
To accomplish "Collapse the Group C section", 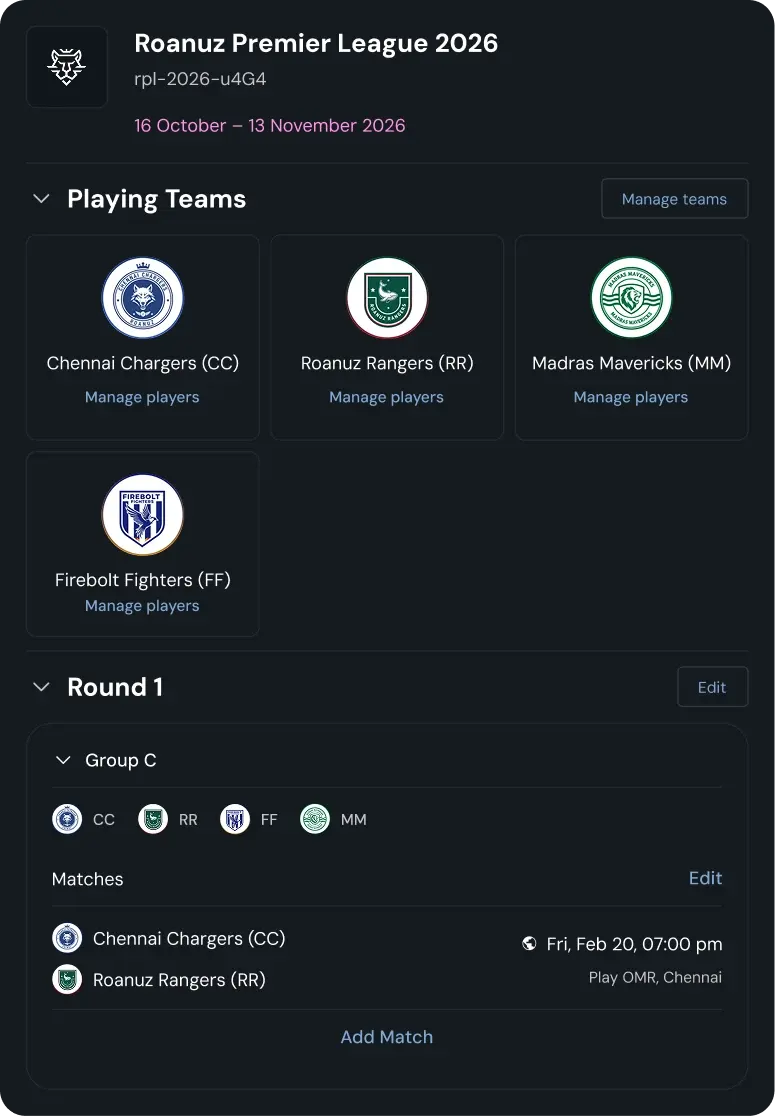I will [x=62, y=760].
